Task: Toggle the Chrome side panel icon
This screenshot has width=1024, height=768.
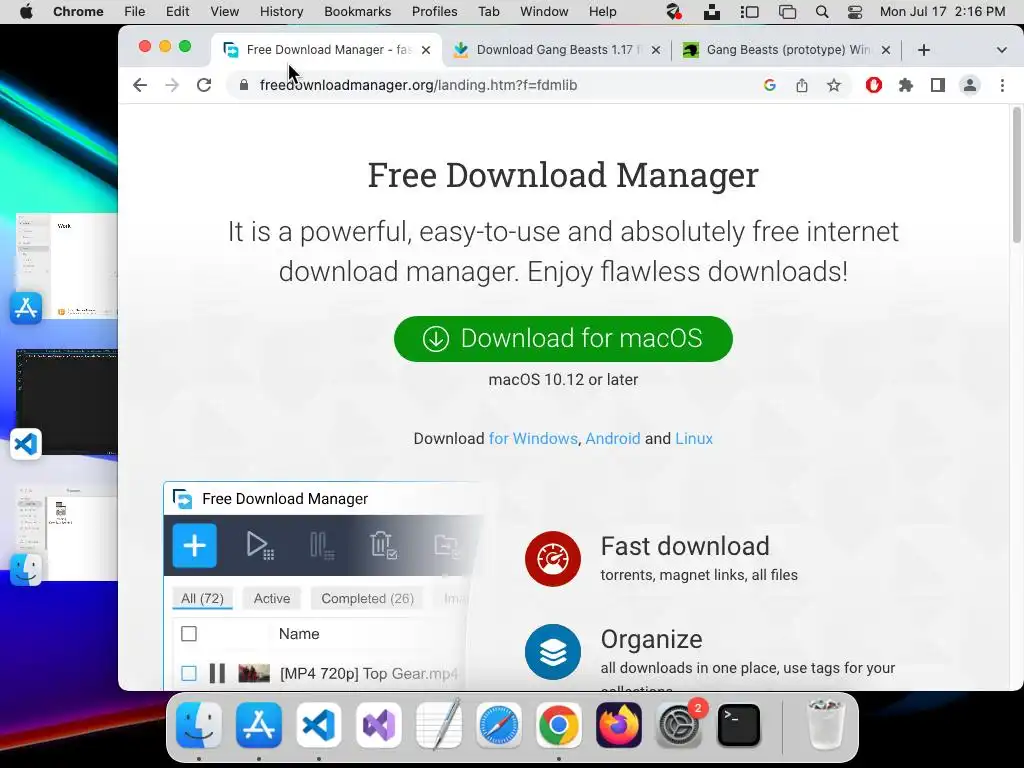Action: point(937,85)
